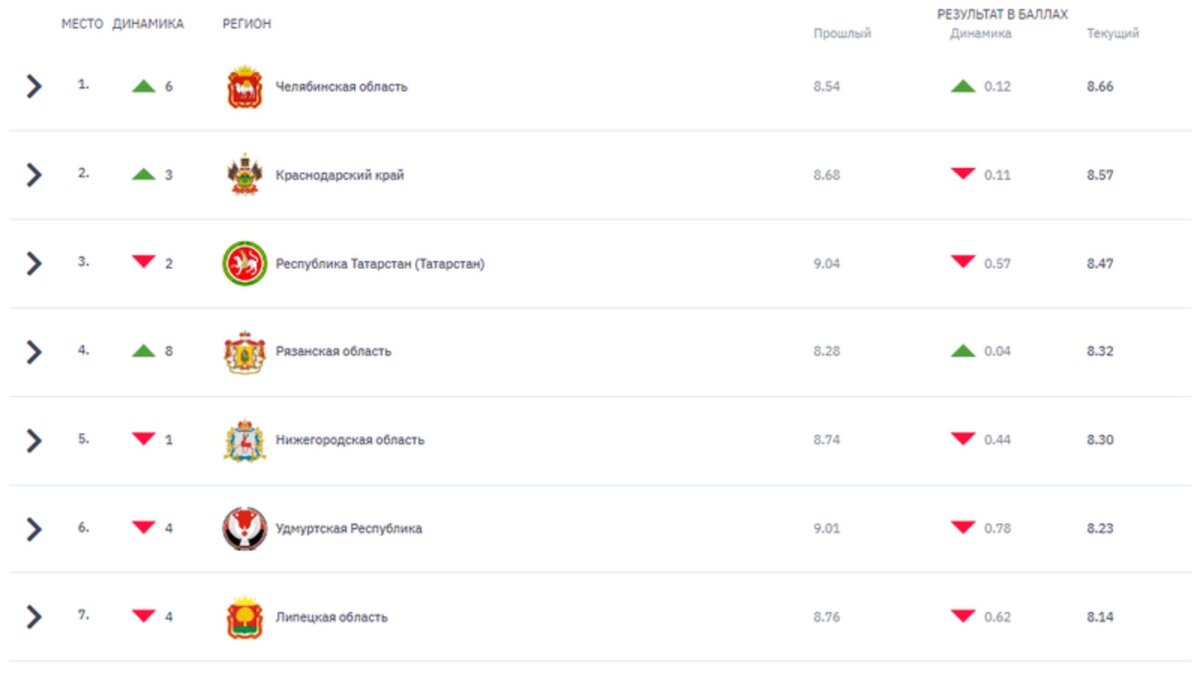Click the Krasnodar Krai coat of arms
1200x675 pixels.
point(244,175)
